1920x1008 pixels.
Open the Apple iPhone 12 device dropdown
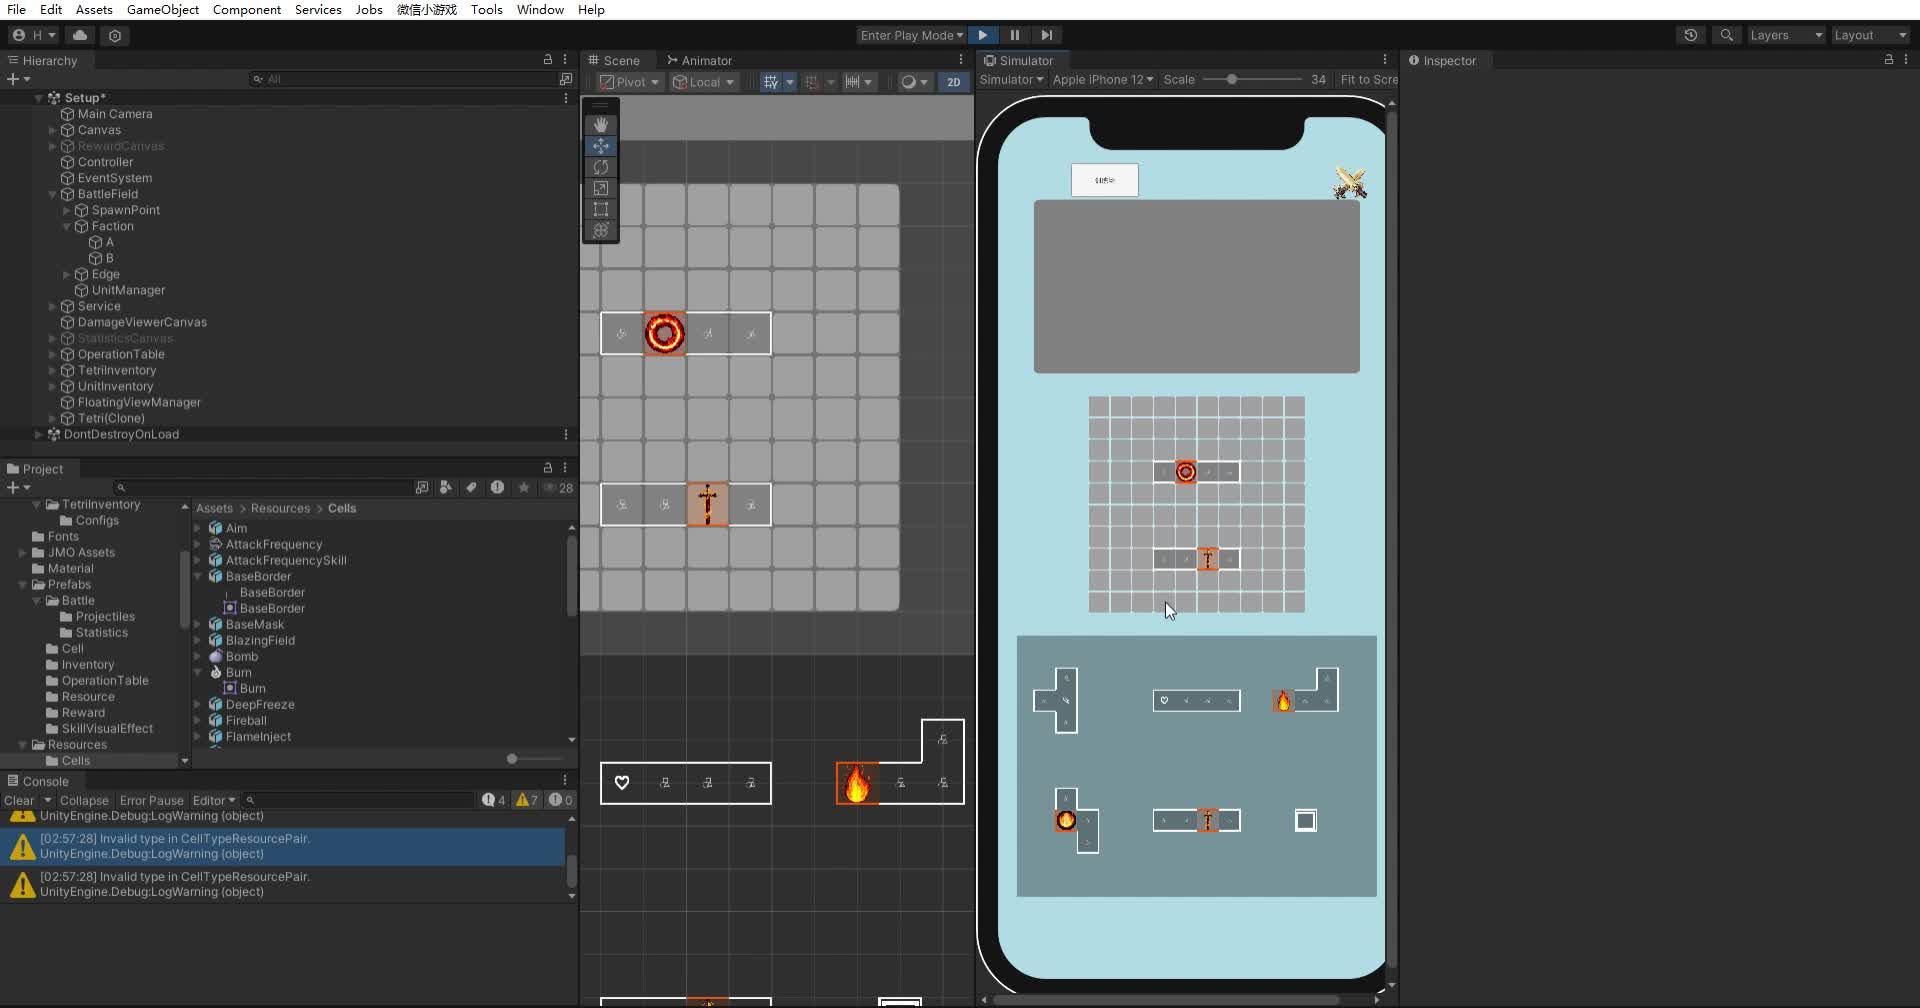pos(1103,80)
